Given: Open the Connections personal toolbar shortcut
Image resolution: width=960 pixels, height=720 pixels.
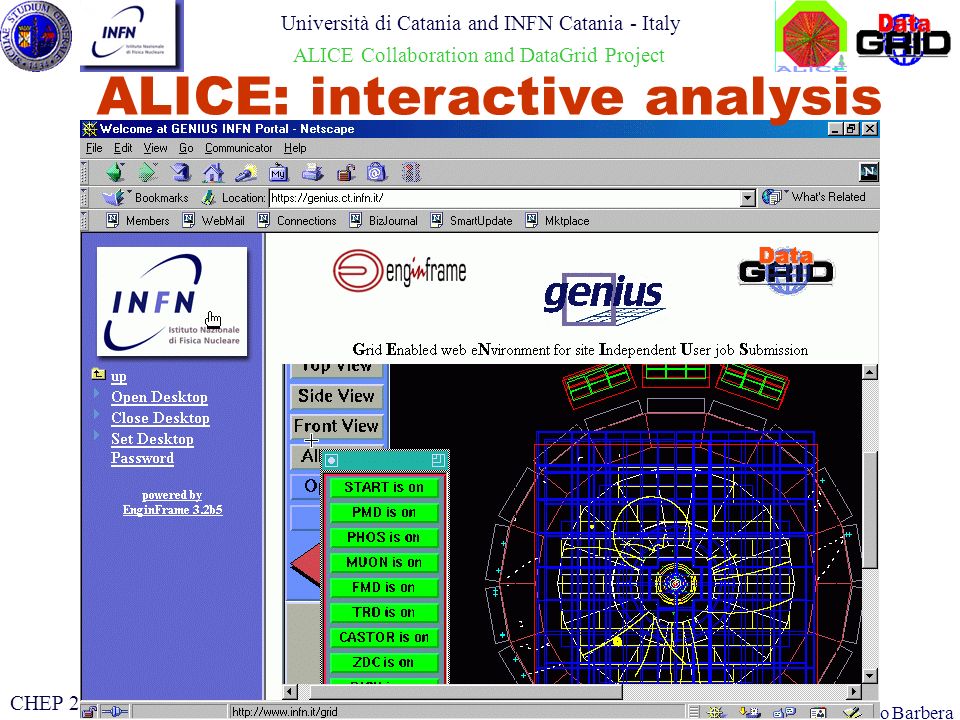Looking at the screenshot, I should [264, 220].
